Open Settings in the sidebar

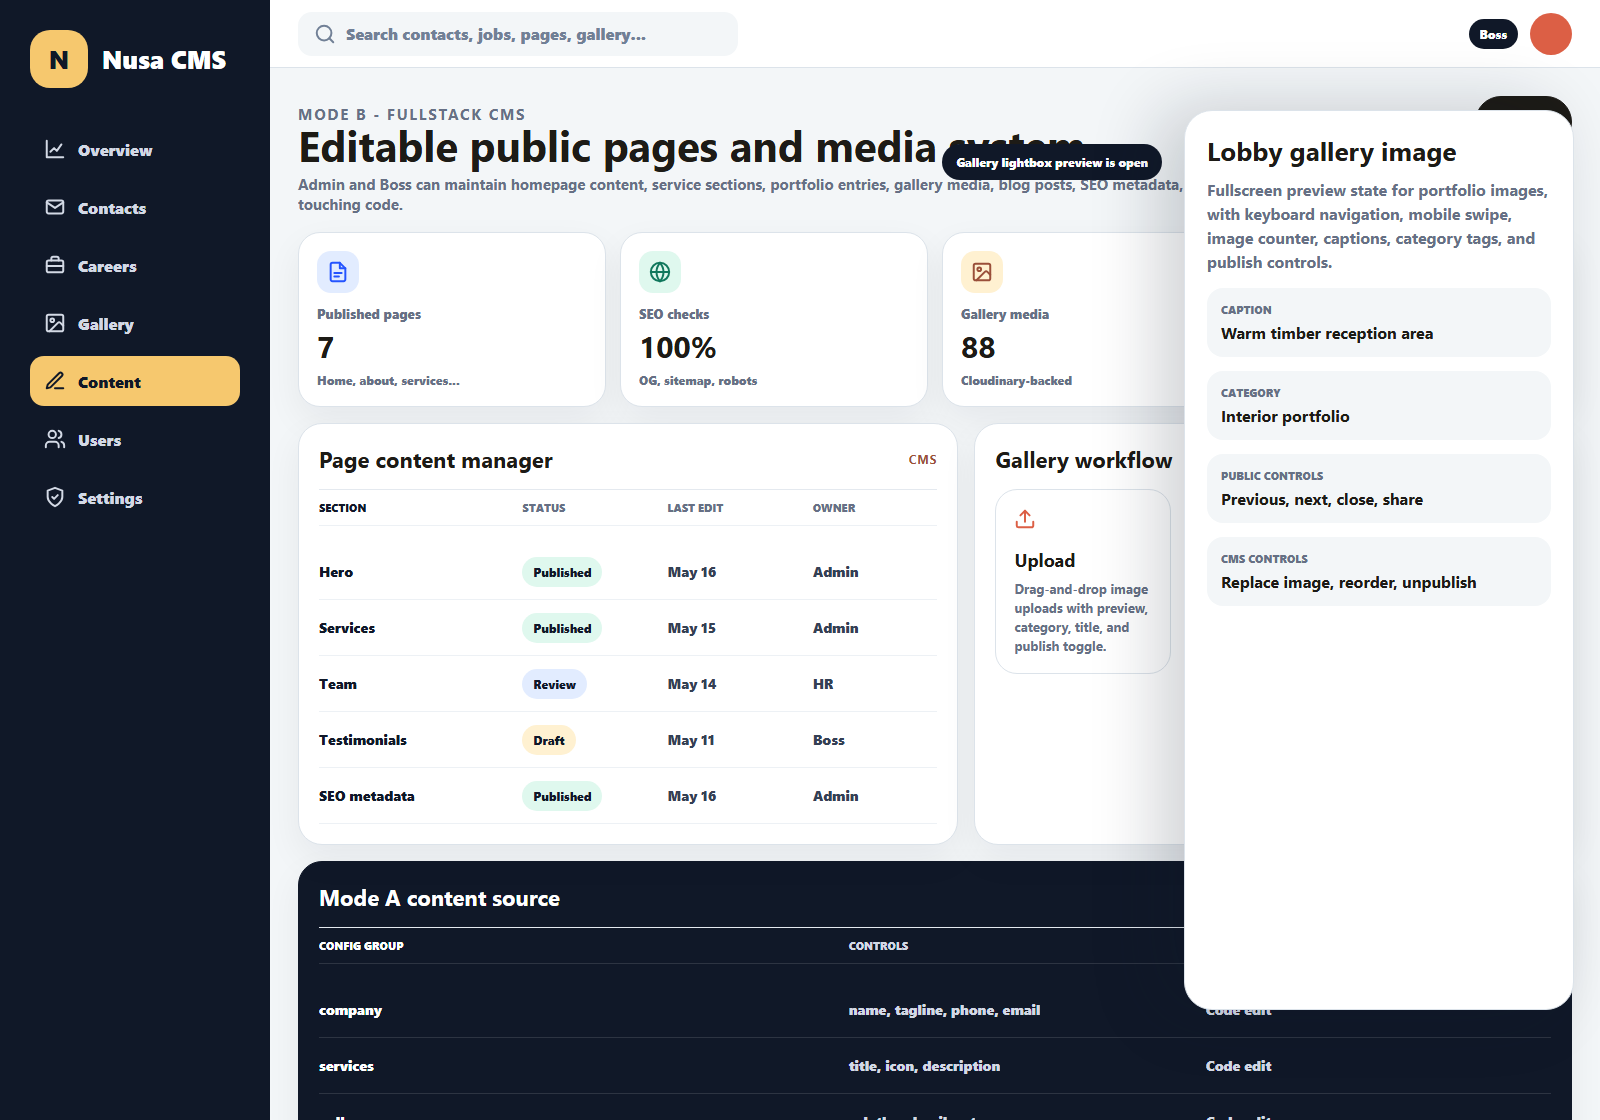coord(135,498)
